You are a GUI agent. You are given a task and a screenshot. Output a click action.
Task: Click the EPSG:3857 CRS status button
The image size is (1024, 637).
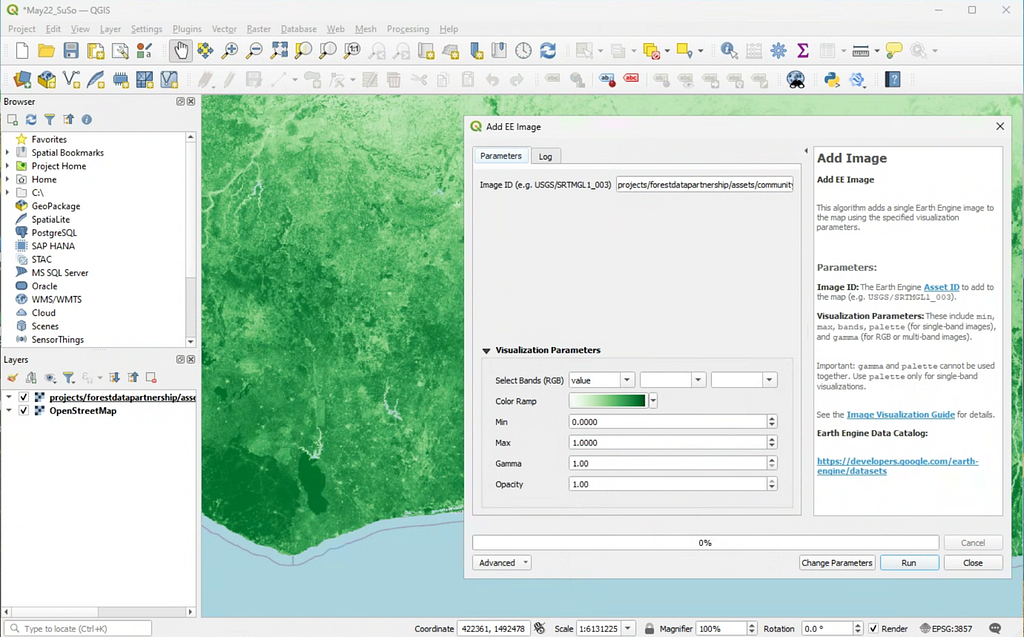[x=945, y=629]
